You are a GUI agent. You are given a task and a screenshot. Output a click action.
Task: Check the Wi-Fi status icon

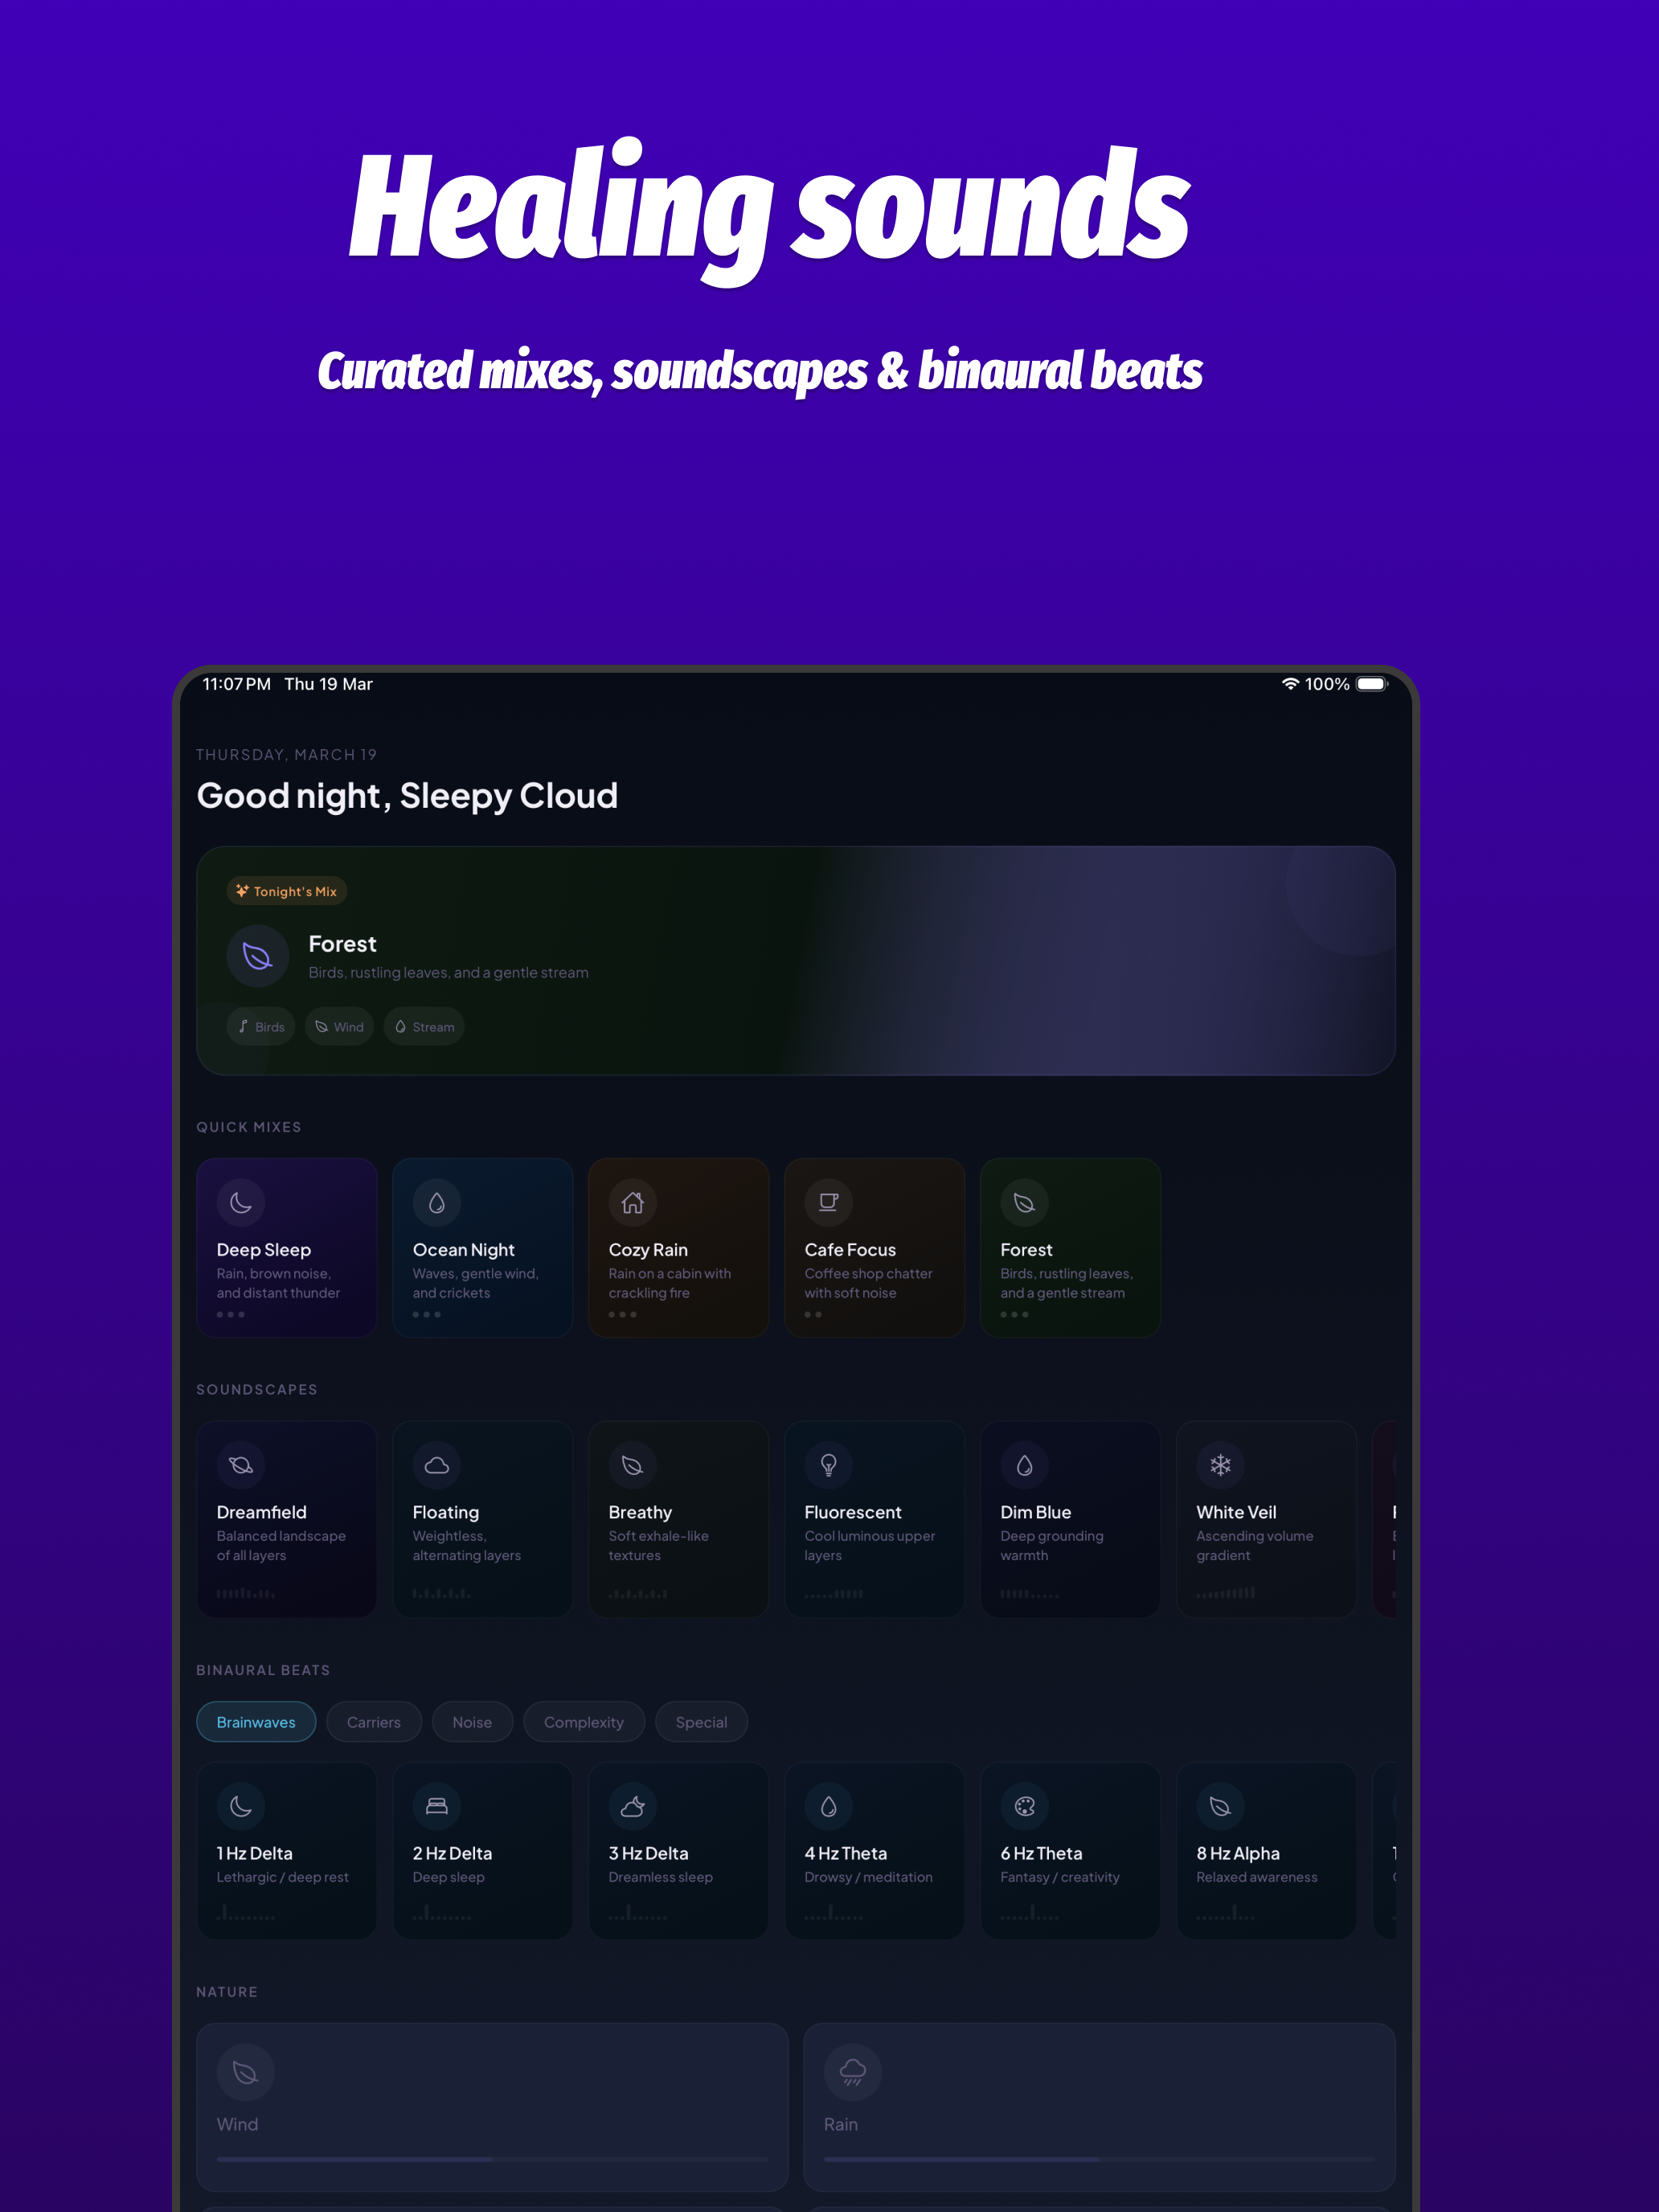[1290, 684]
